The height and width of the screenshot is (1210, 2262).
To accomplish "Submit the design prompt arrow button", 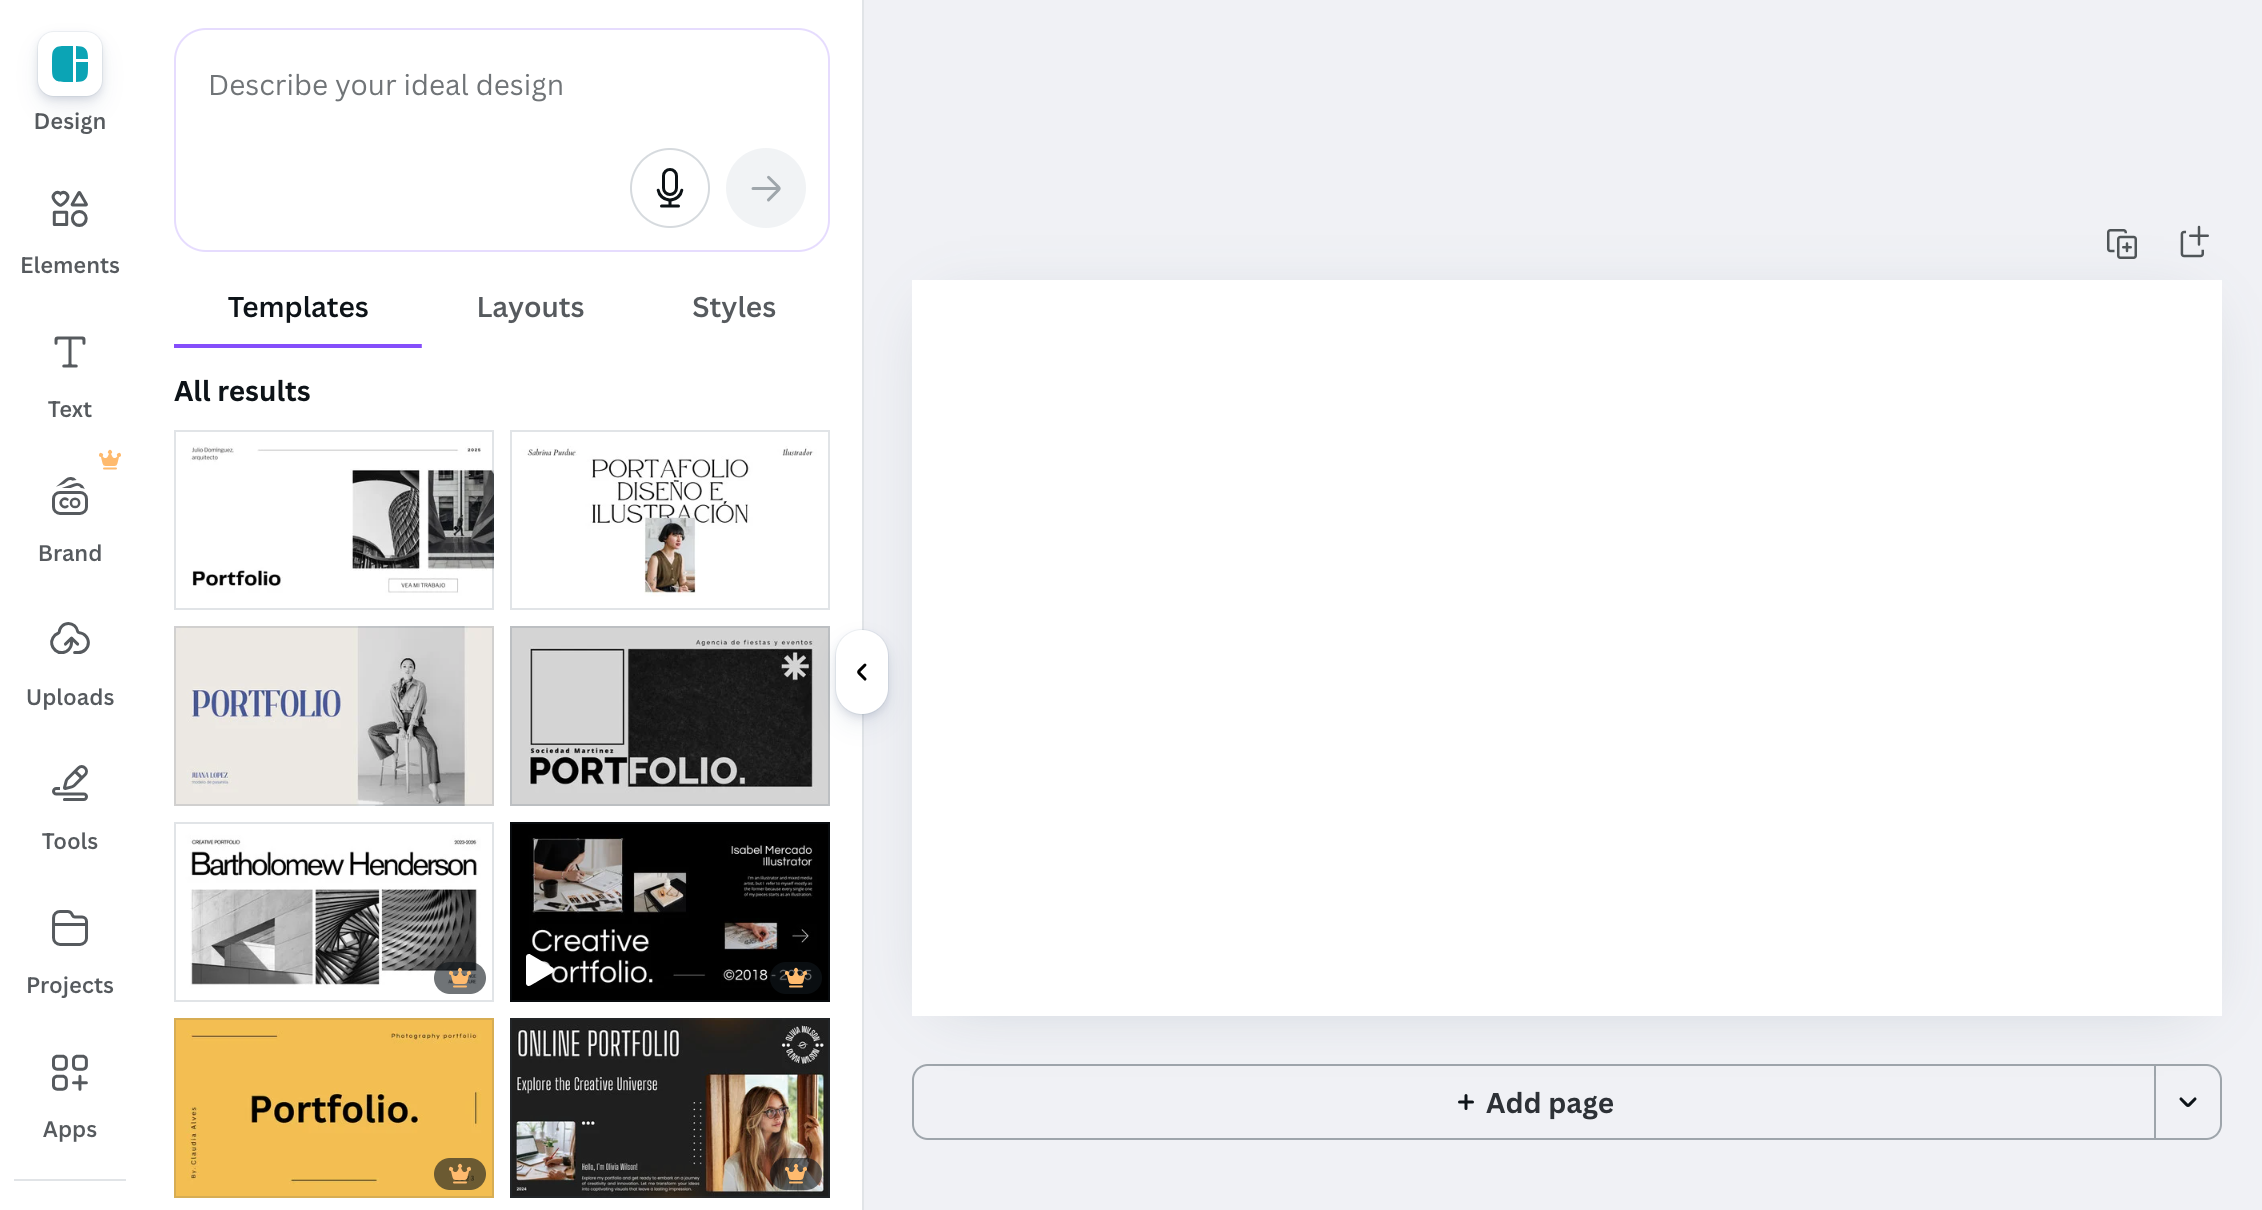I will [x=766, y=188].
